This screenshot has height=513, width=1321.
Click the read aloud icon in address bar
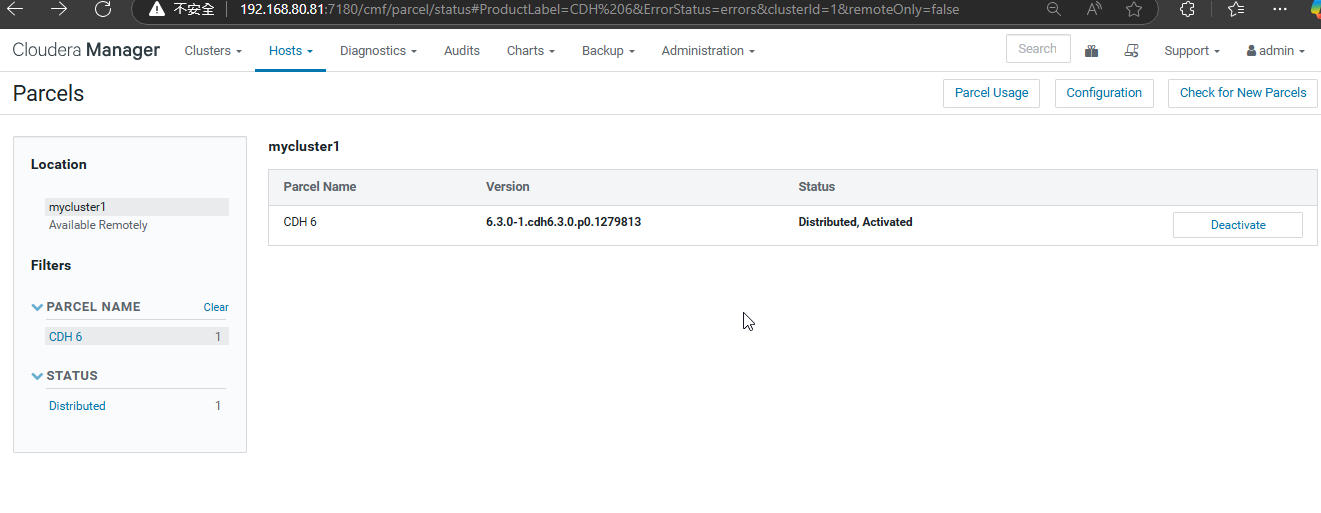point(1094,9)
